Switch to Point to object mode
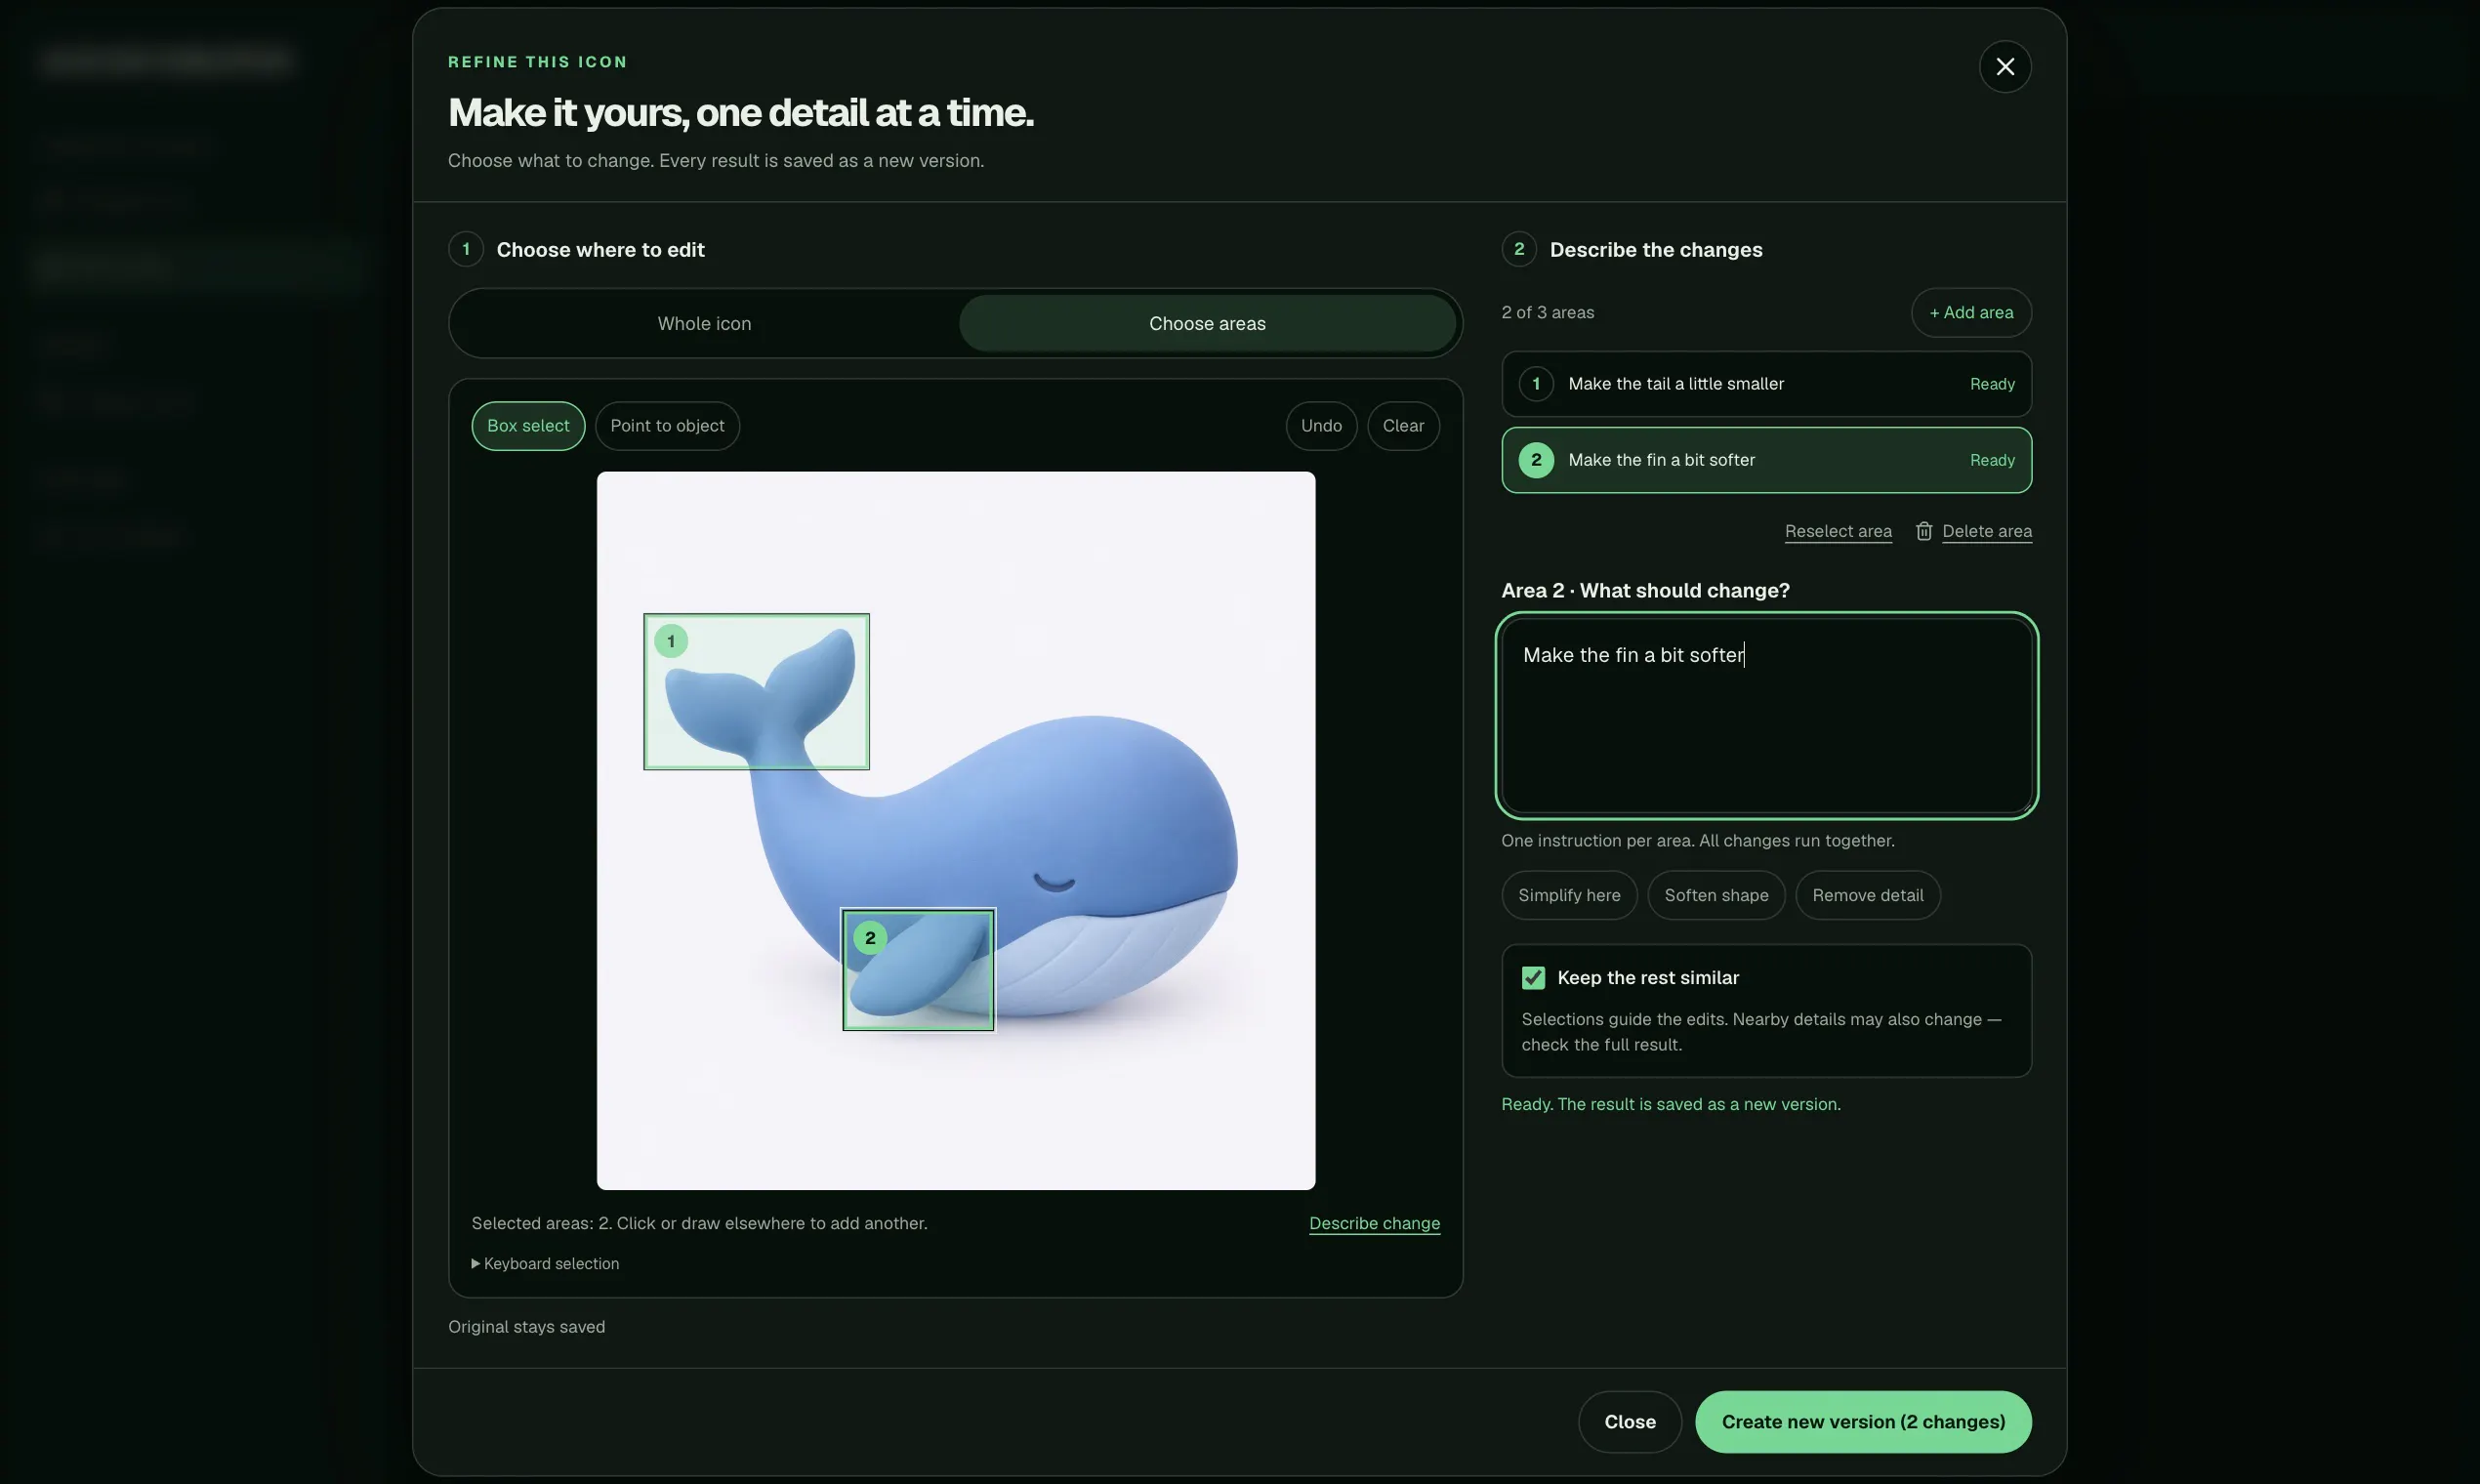The width and height of the screenshot is (2480, 1484). (667, 426)
